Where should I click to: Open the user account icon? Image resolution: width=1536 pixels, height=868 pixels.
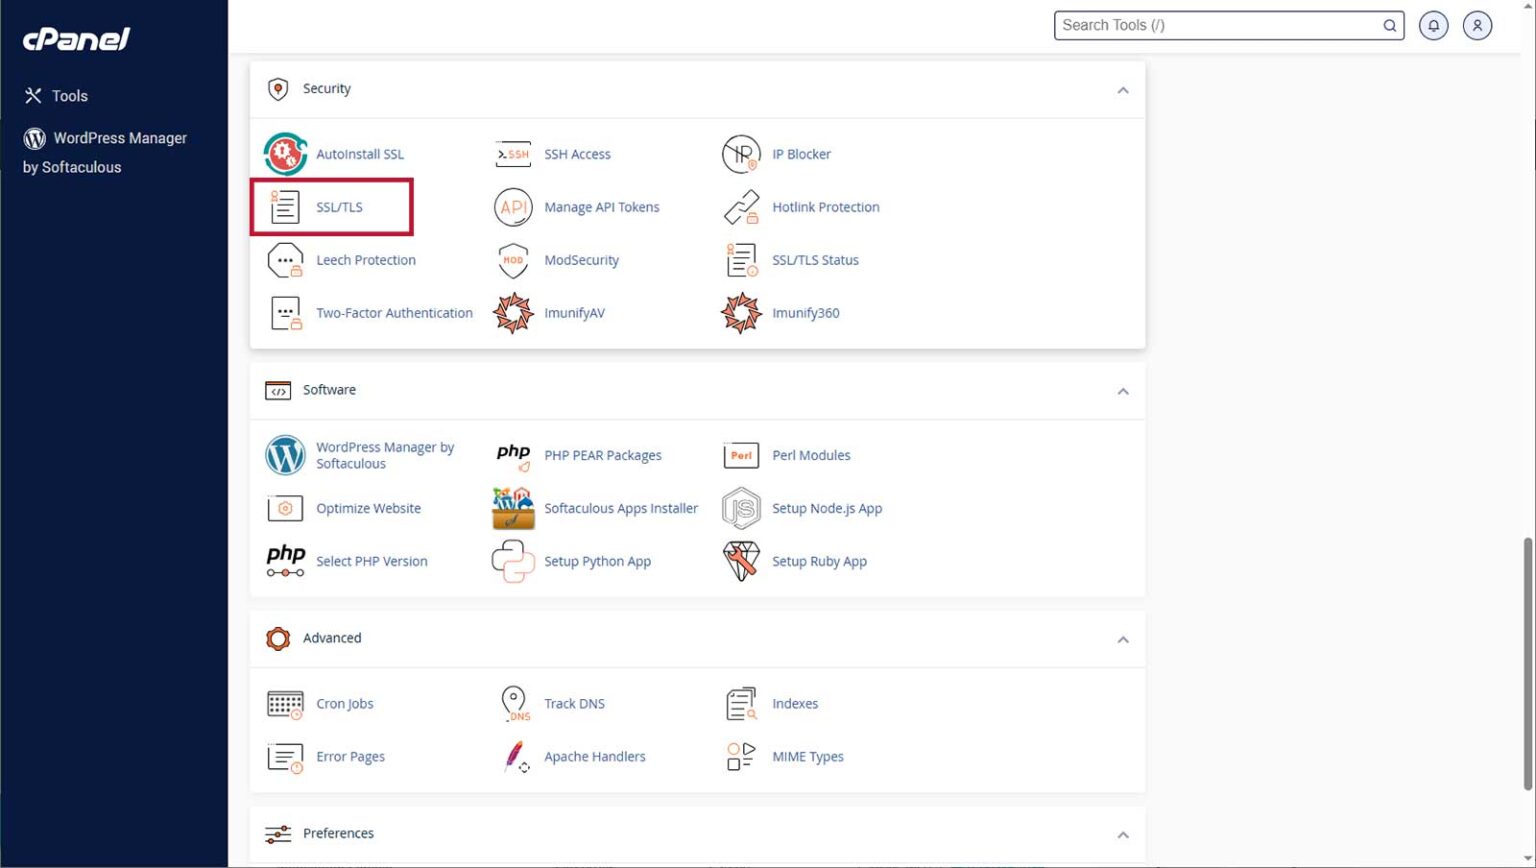[x=1477, y=25]
